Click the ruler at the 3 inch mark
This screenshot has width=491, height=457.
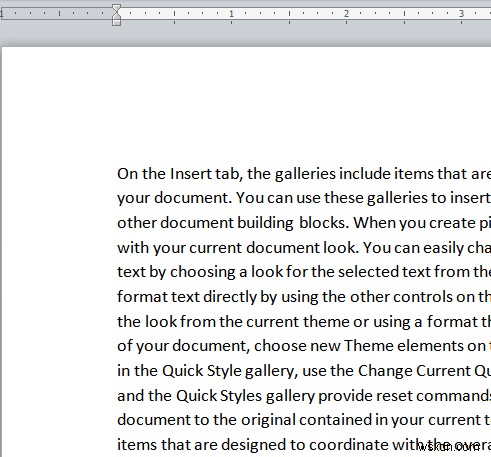461,14
